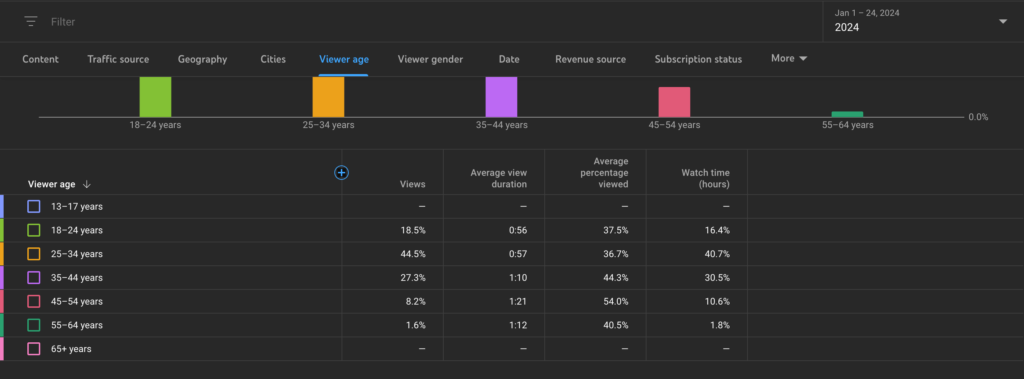This screenshot has width=1024, height=379.
Task: Toggle the 25–34 years checkbox
Action: [x=34, y=254]
